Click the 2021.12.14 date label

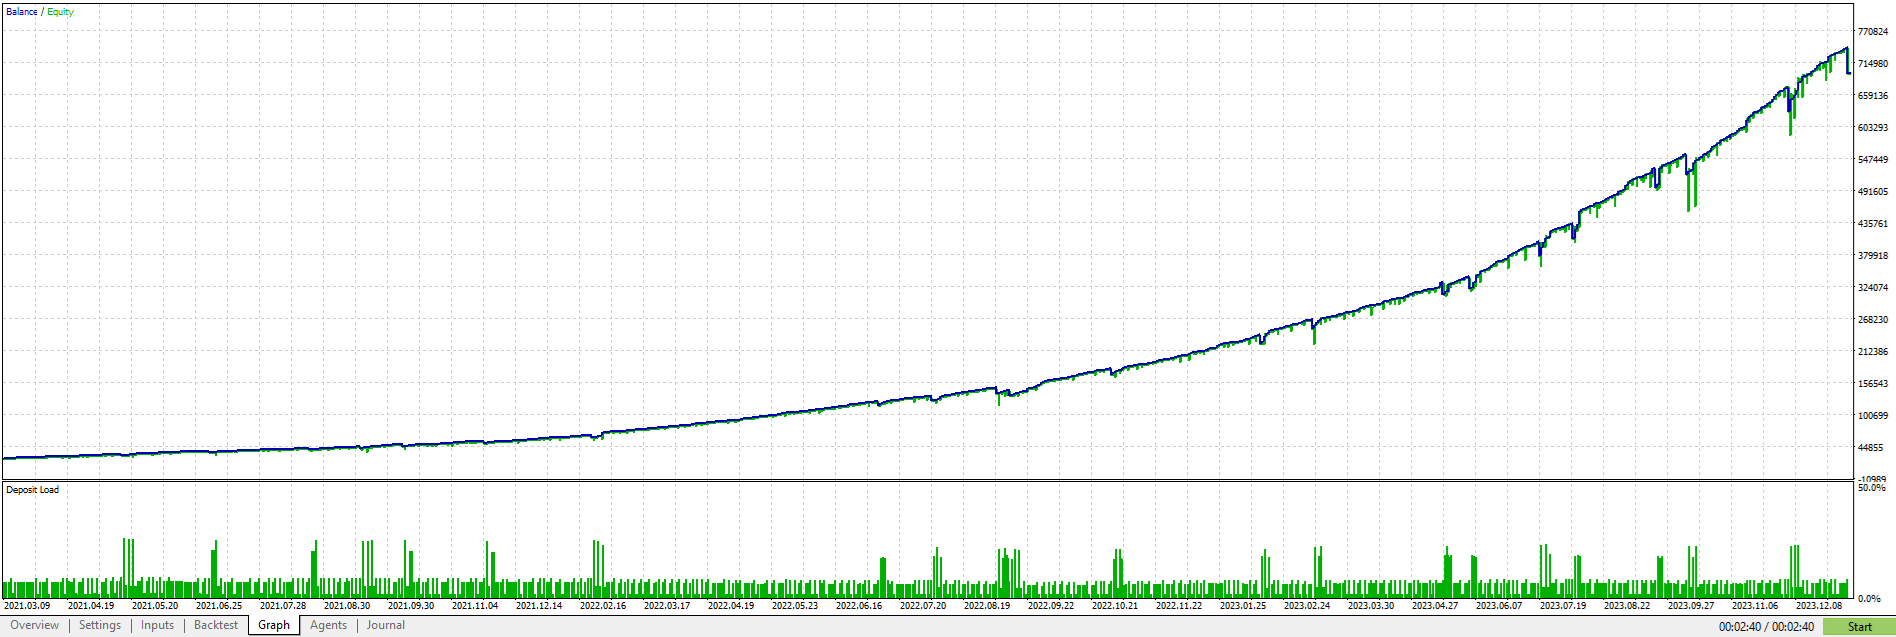pyautogui.click(x=539, y=605)
